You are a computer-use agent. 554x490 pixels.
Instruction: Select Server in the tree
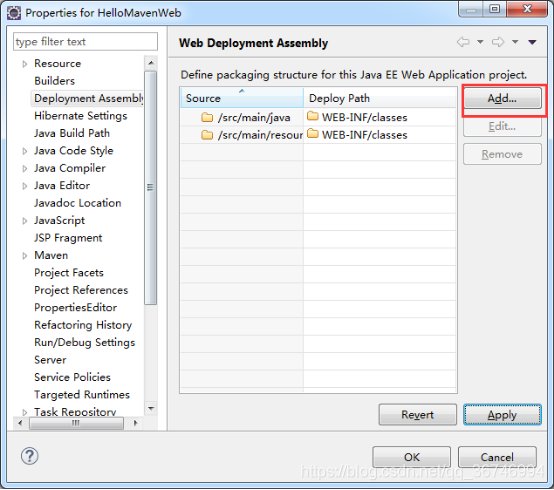tap(50, 360)
